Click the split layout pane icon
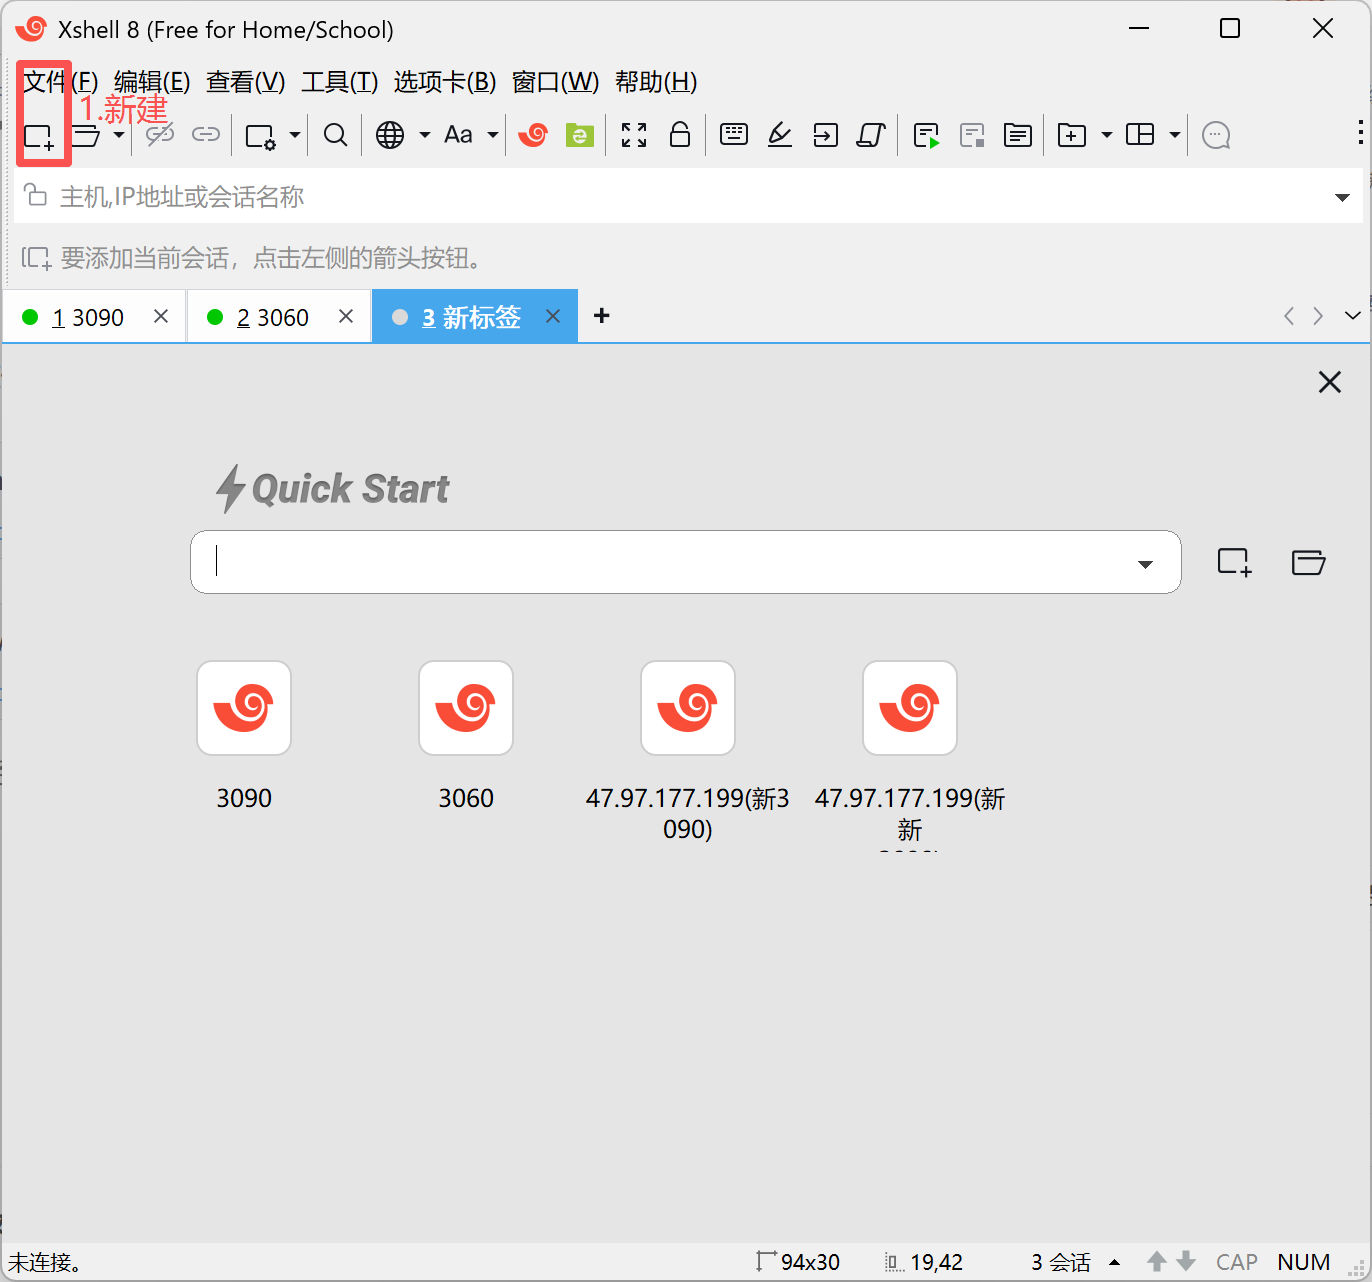This screenshot has height=1282, width=1372. coord(1140,135)
